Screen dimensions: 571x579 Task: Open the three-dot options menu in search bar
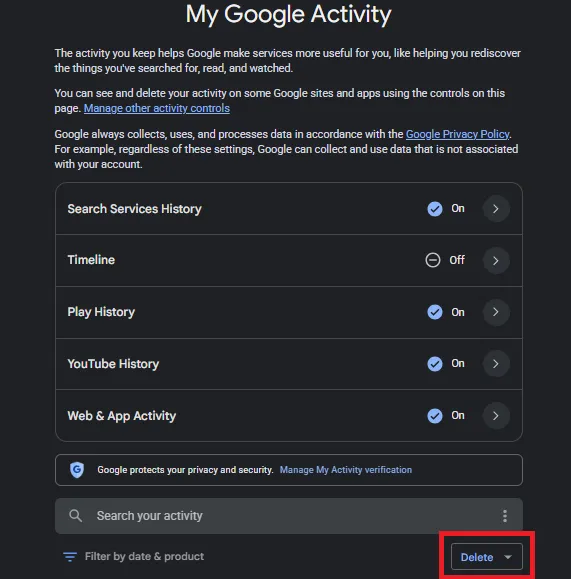click(x=505, y=516)
